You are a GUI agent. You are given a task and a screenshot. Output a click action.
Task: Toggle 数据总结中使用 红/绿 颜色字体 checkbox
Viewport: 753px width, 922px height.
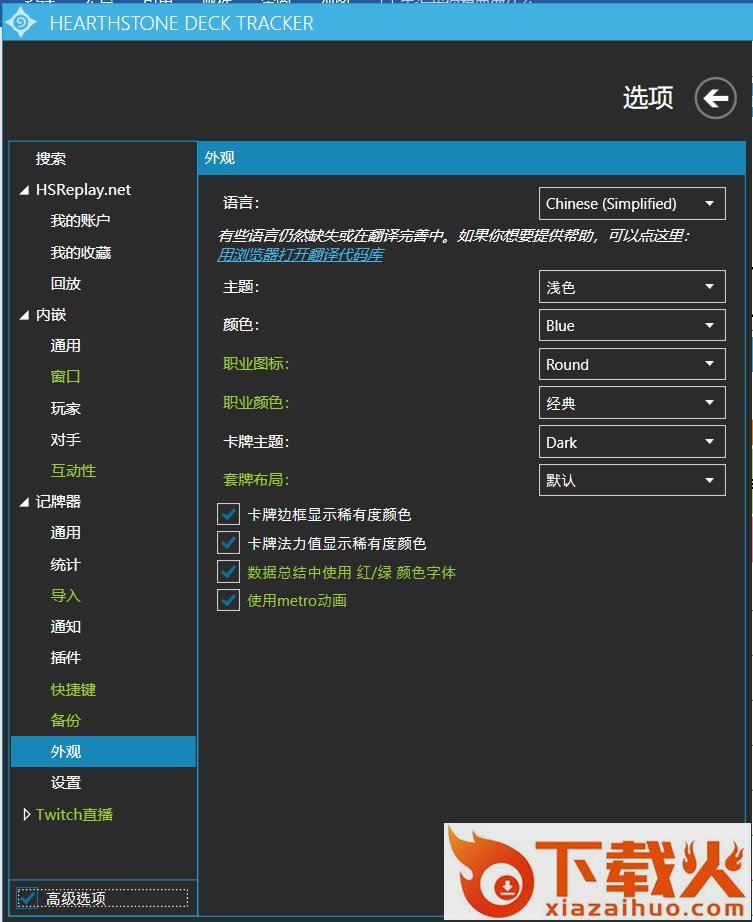pyautogui.click(x=228, y=572)
